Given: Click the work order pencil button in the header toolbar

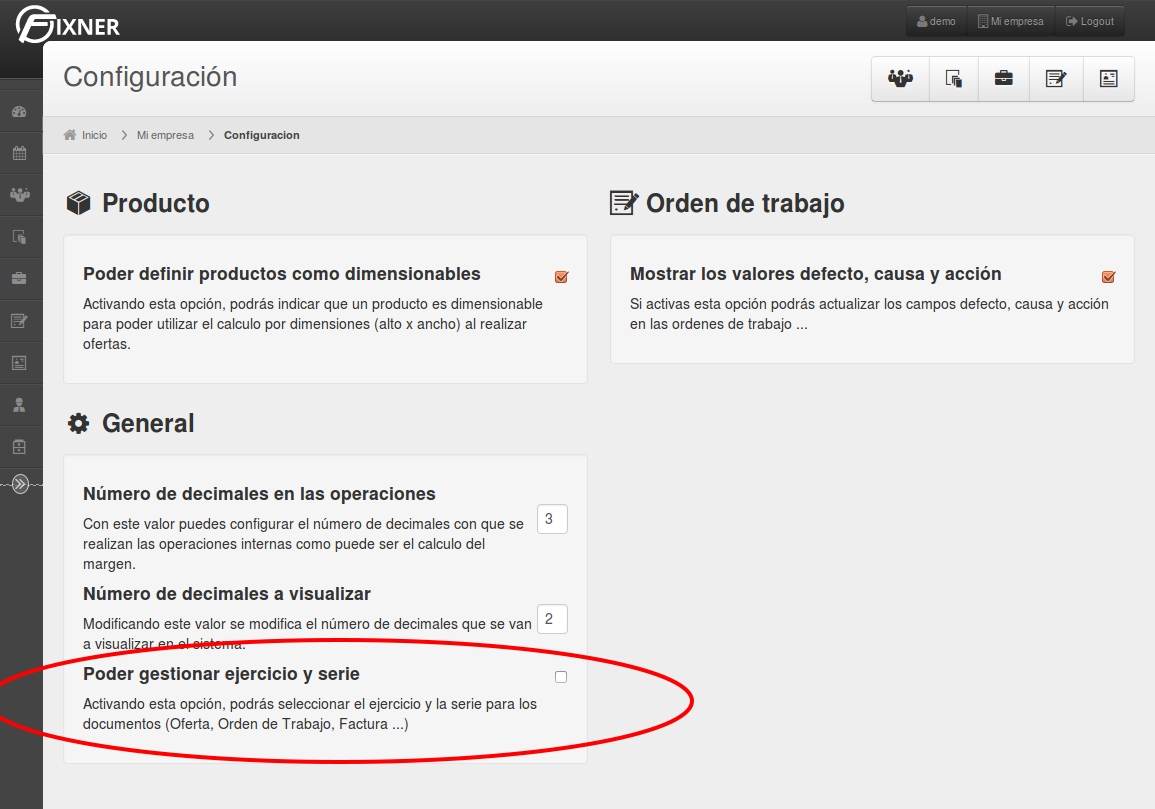Looking at the screenshot, I should (x=1056, y=78).
